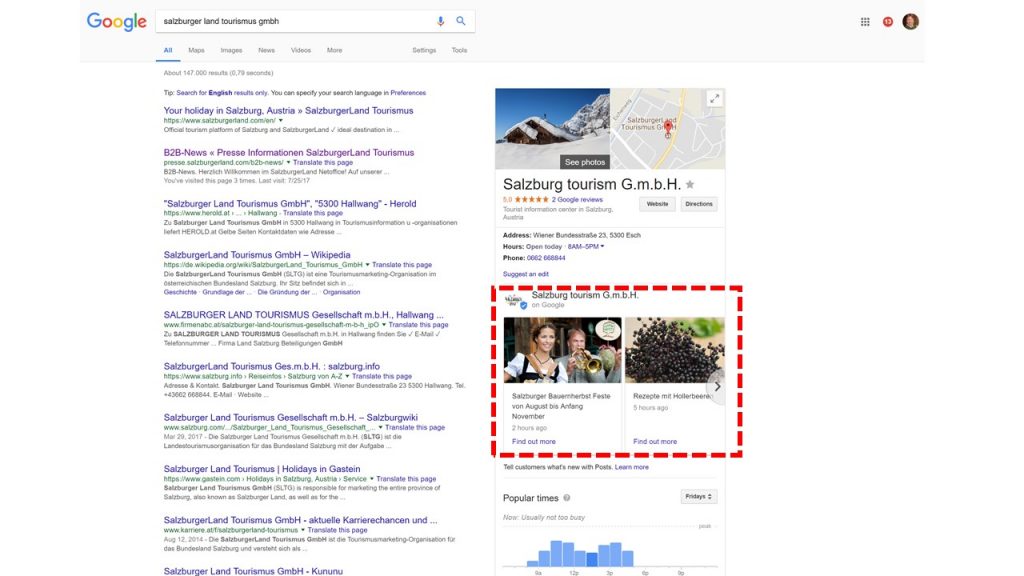Open Find out more under Bauernherbst post
1024x576 pixels.
pyautogui.click(x=534, y=441)
